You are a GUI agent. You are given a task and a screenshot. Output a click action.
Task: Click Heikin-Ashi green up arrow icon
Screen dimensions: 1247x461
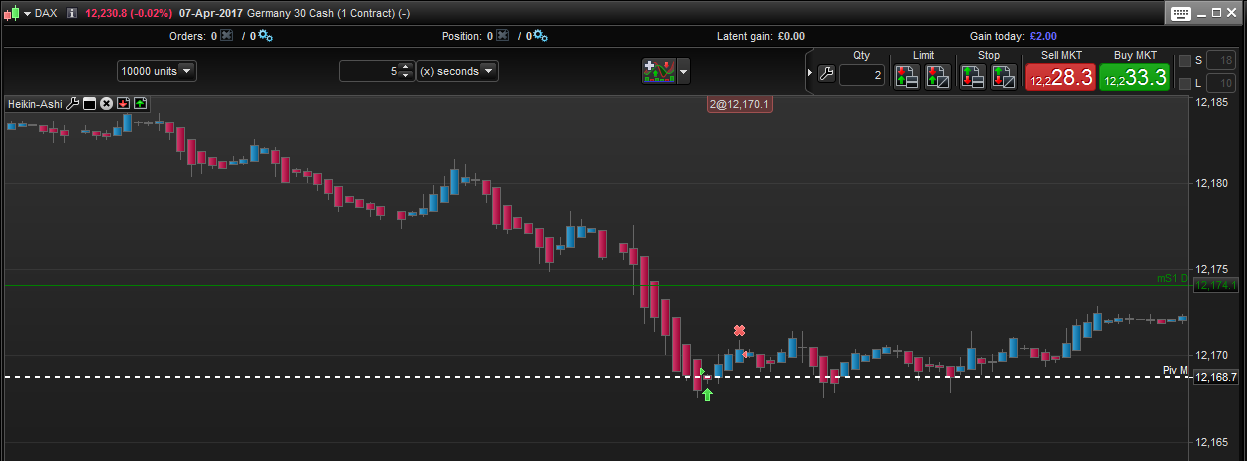[x=140, y=103]
